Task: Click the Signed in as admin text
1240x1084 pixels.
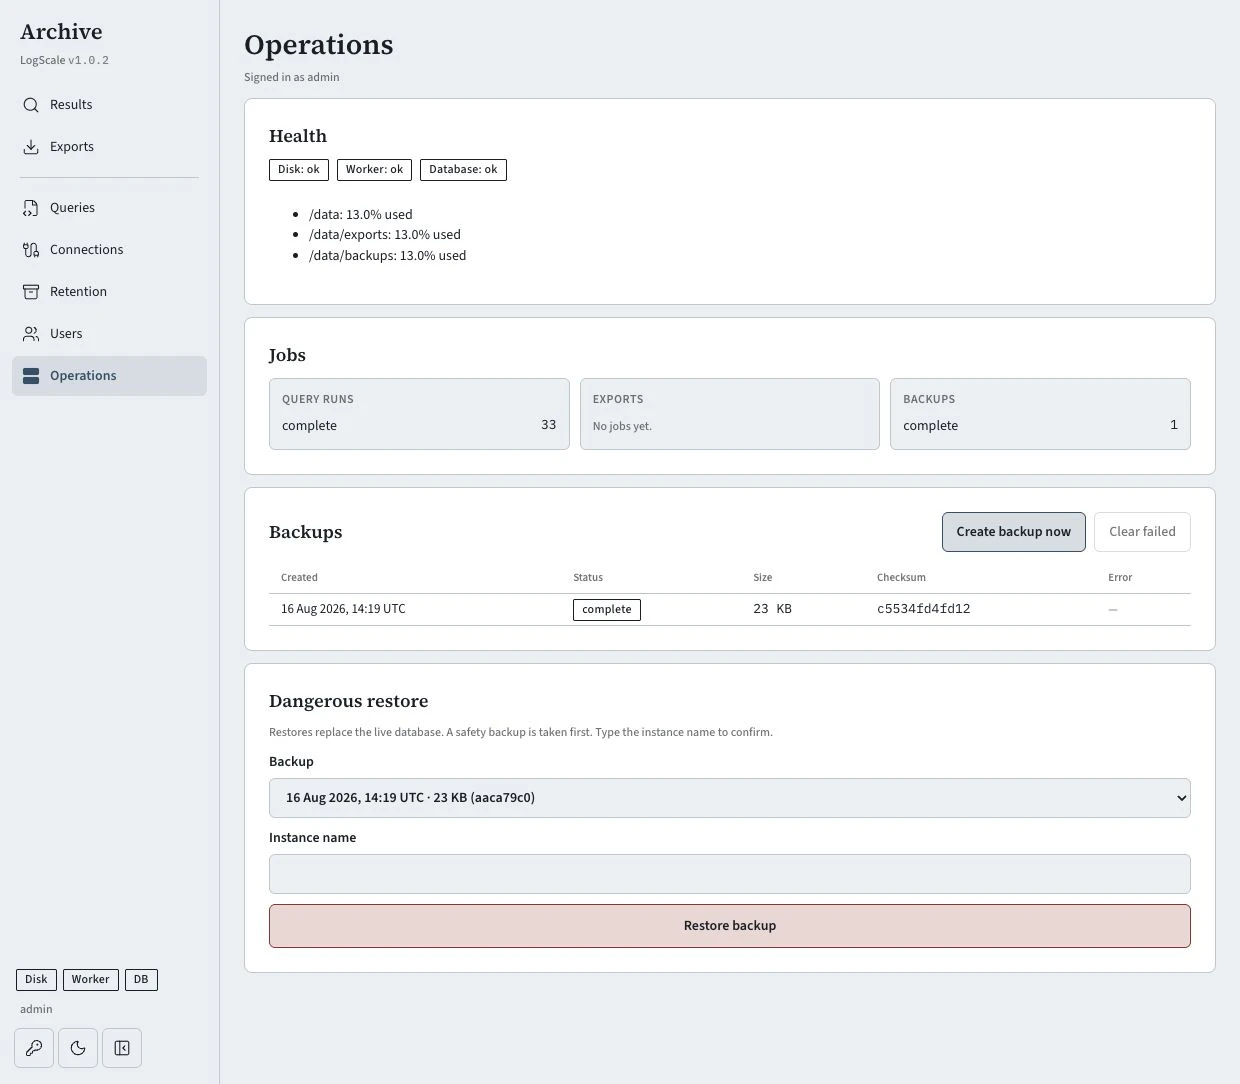Action: (x=292, y=78)
